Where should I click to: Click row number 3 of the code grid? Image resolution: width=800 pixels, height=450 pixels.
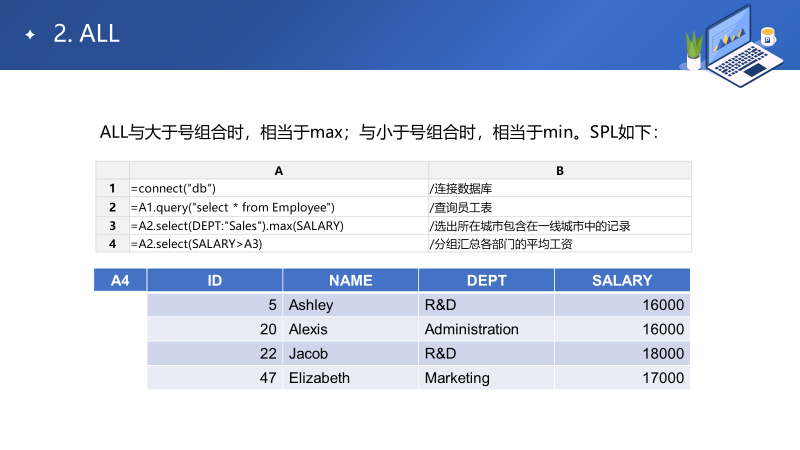[x=112, y=226]
